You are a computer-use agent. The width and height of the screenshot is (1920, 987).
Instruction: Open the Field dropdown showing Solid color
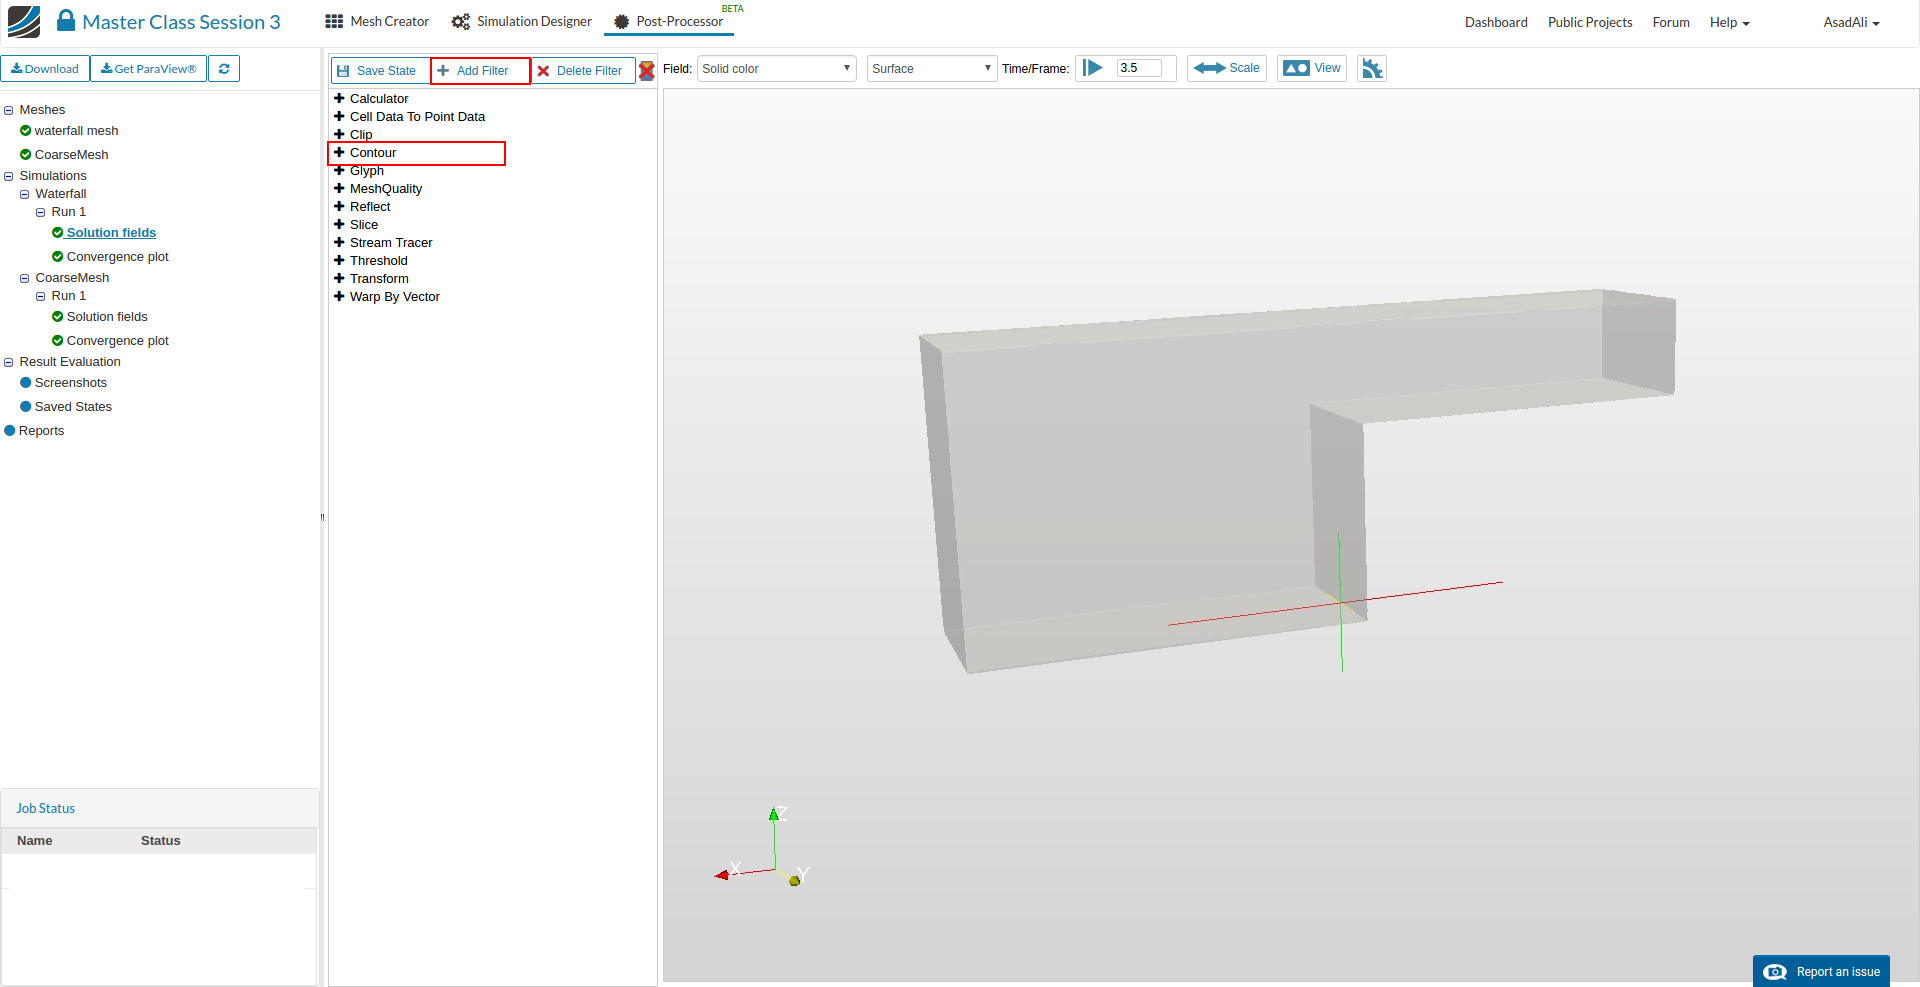[776, 69]
